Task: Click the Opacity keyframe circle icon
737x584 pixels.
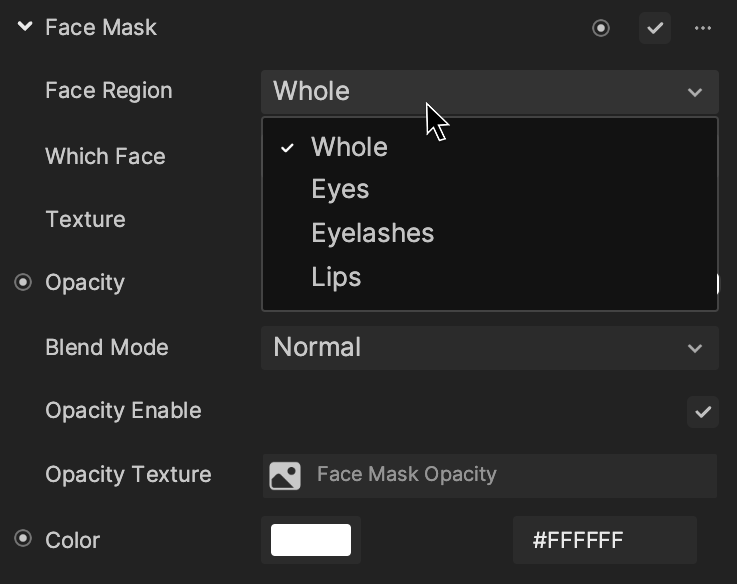Action: click(x=23, y=283)
